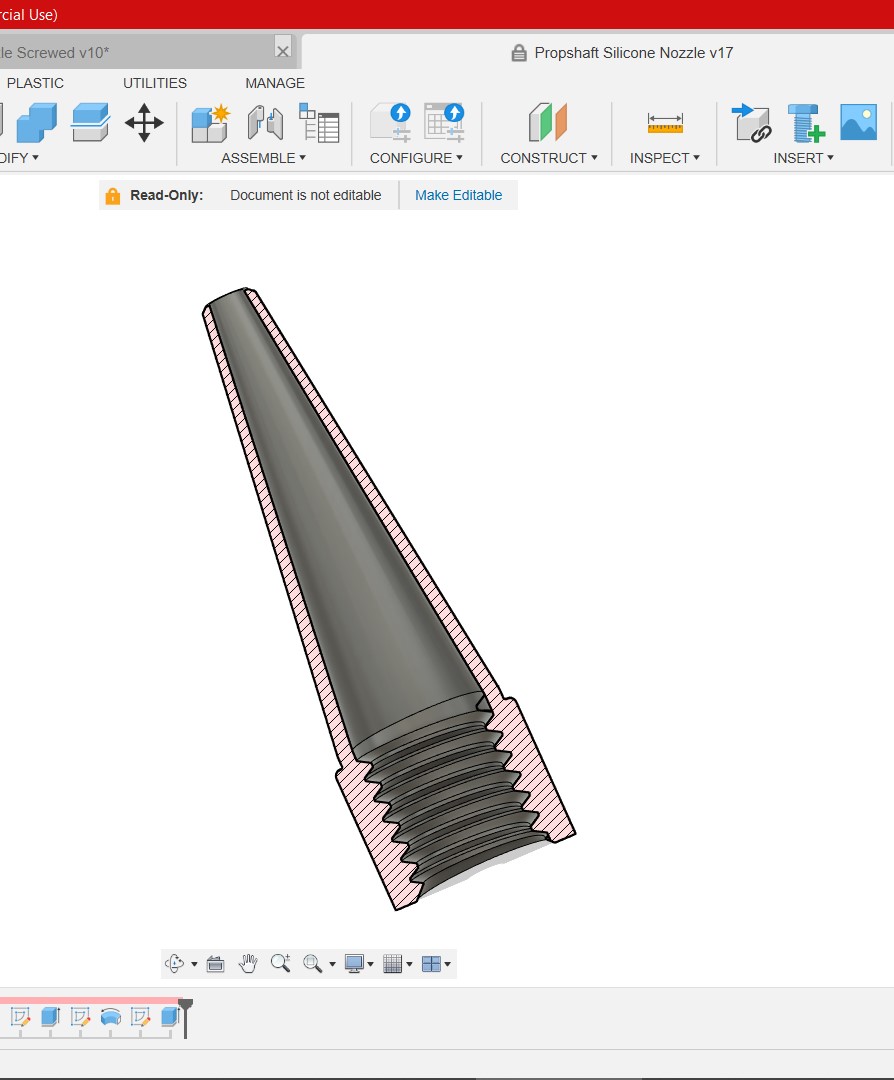Screen dimensions: 894x1080
Task: Expand the MODIFY dropdown menu
Action: coord(19,158)
